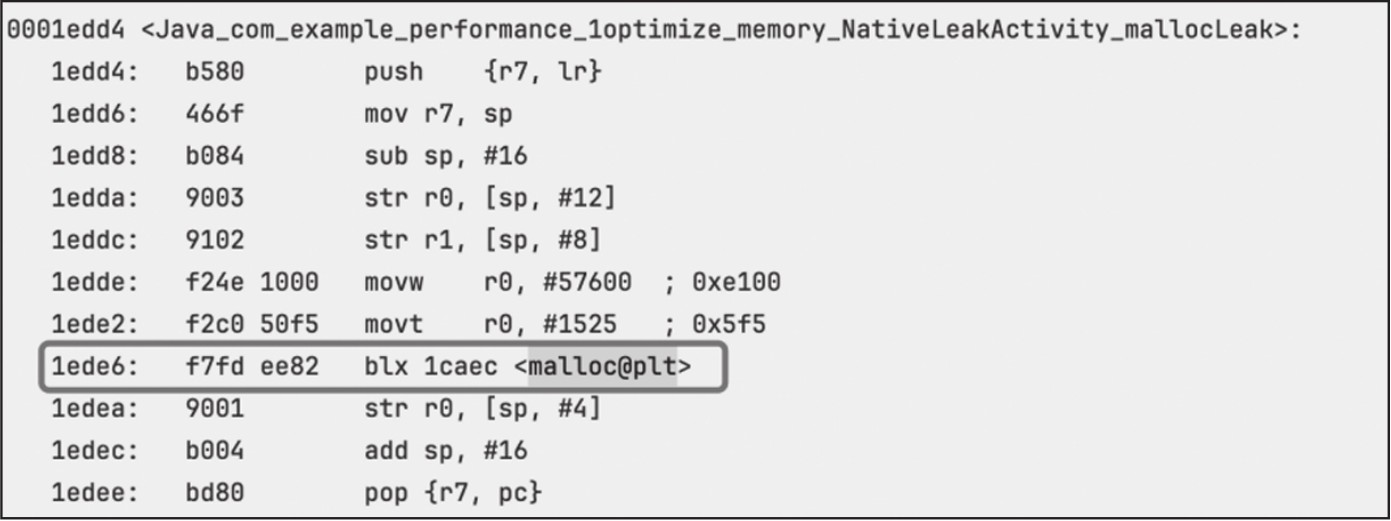Click the mov r7, sp instruction

tap(438, 114)
